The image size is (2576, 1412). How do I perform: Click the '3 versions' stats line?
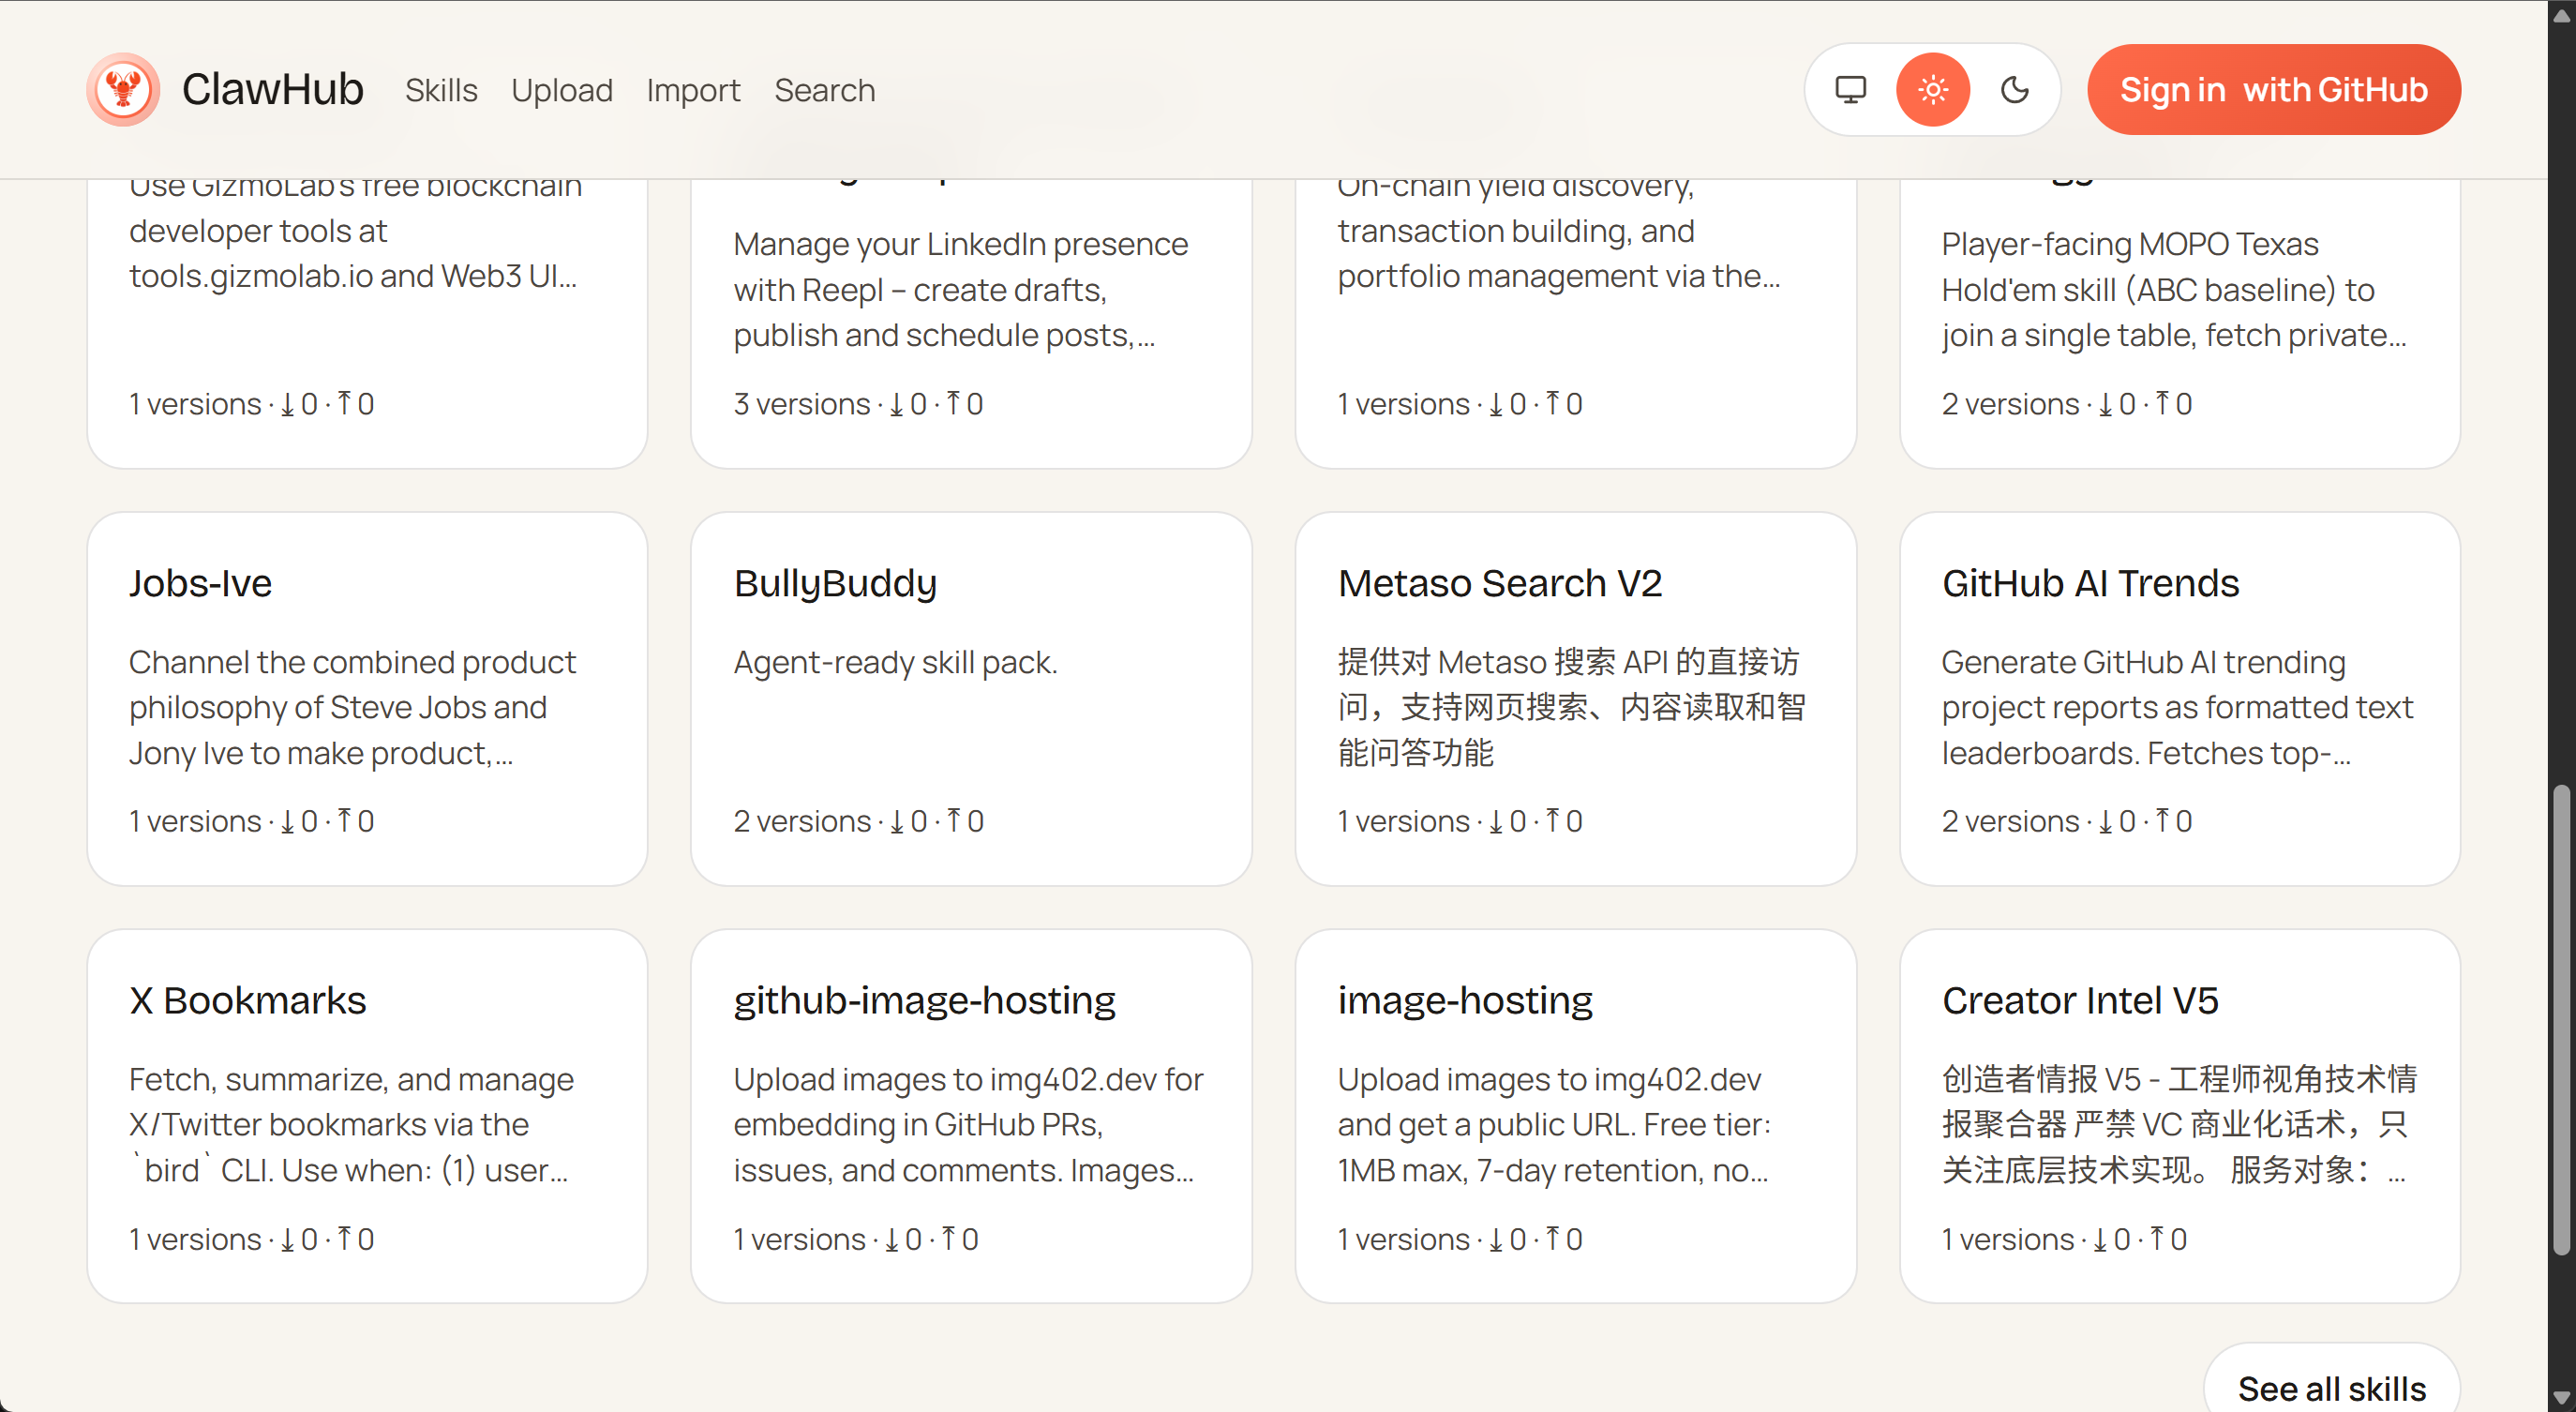858,404
